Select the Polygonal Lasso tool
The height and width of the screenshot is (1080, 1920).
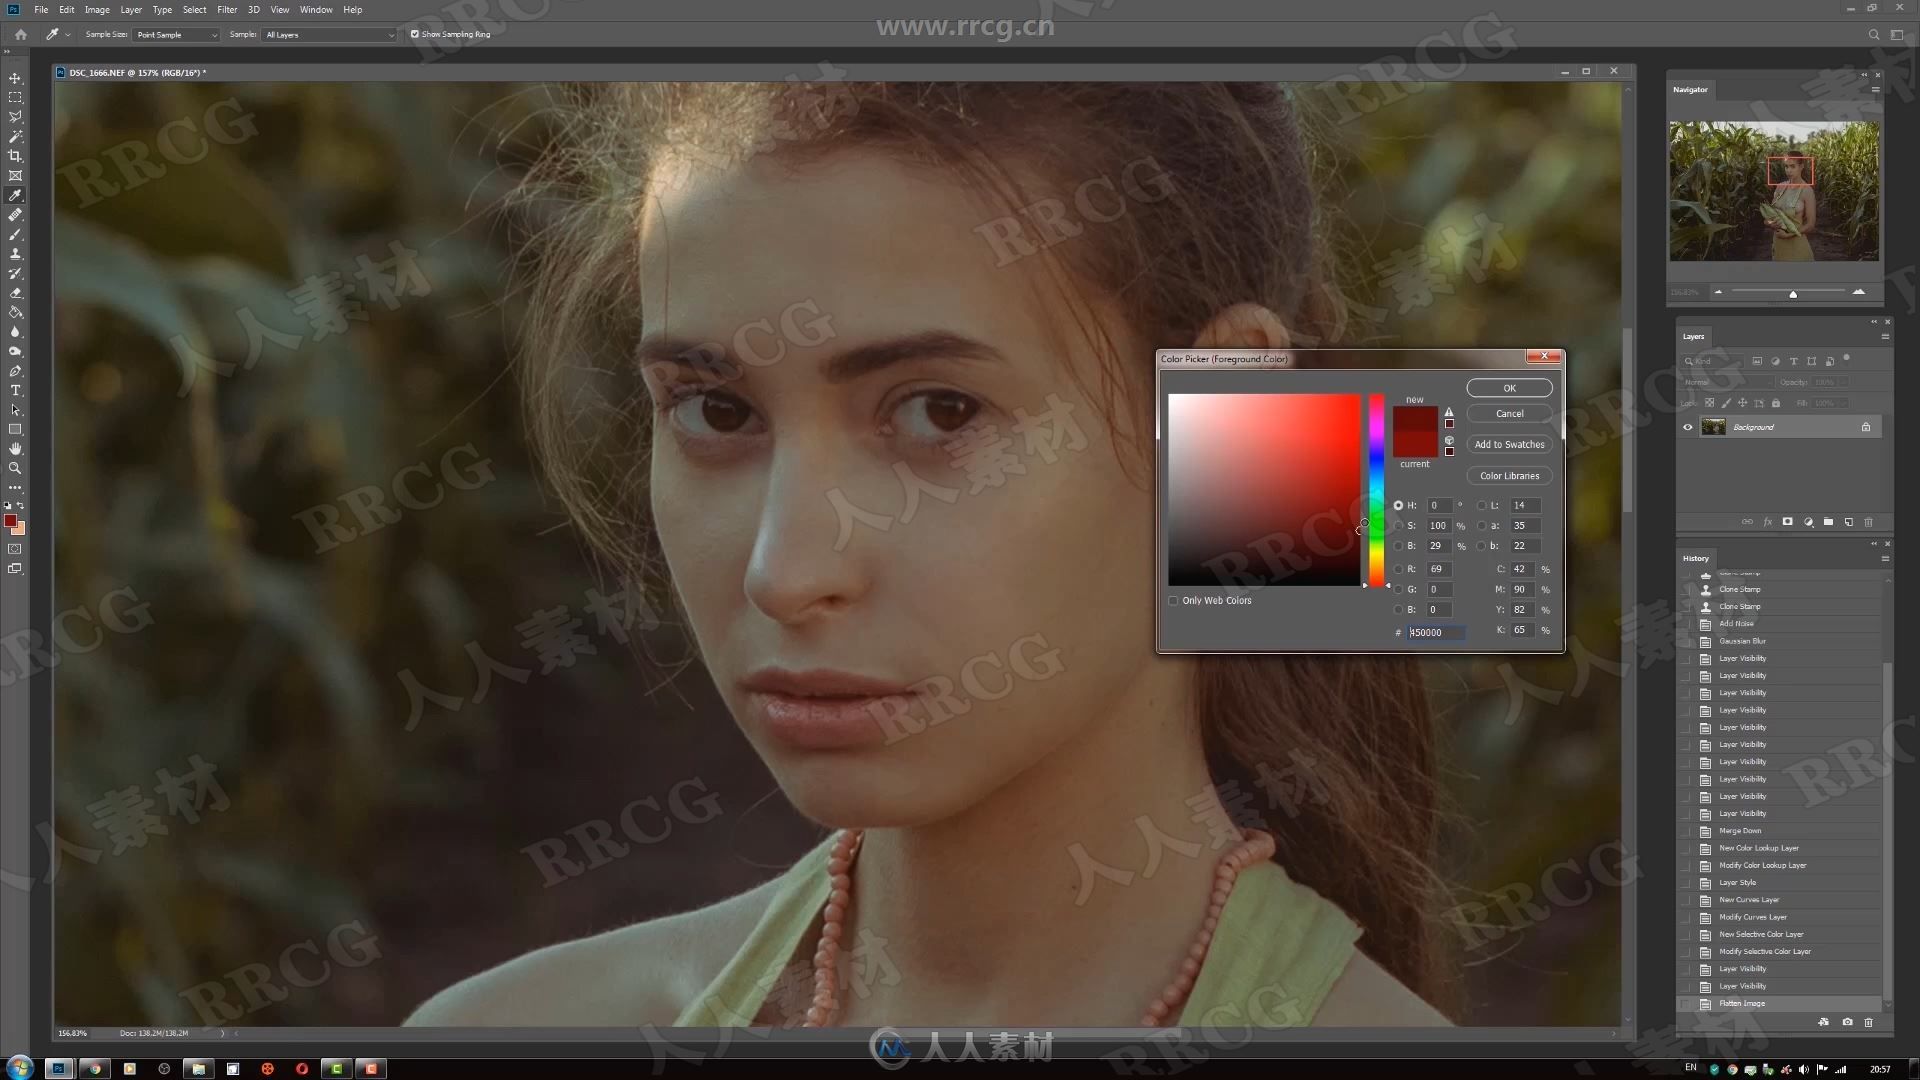pos(15,117)
